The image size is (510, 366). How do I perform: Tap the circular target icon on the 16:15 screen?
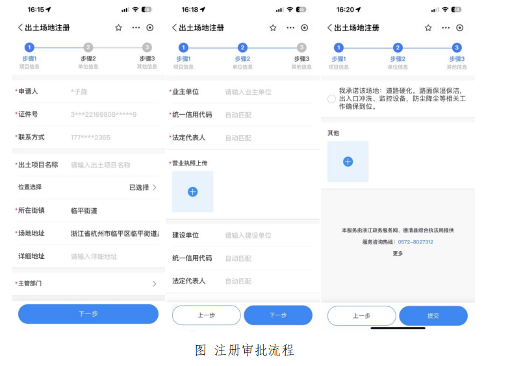[150, 28]
